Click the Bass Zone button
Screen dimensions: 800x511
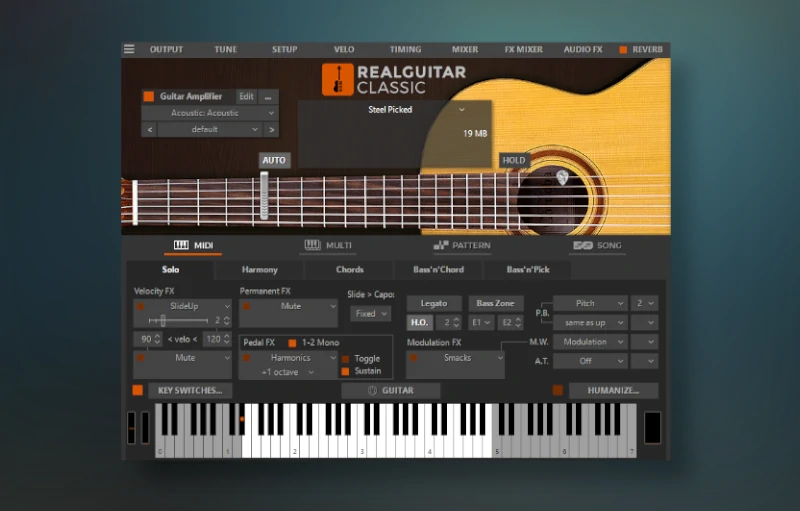(x=495, y=303)
